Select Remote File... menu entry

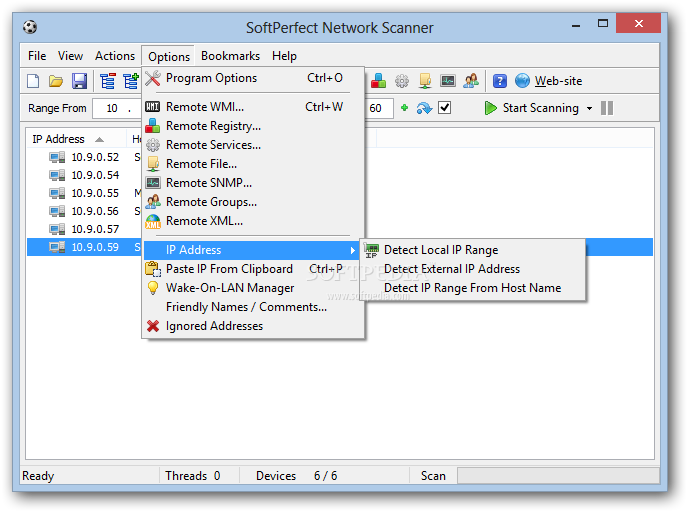253,164
